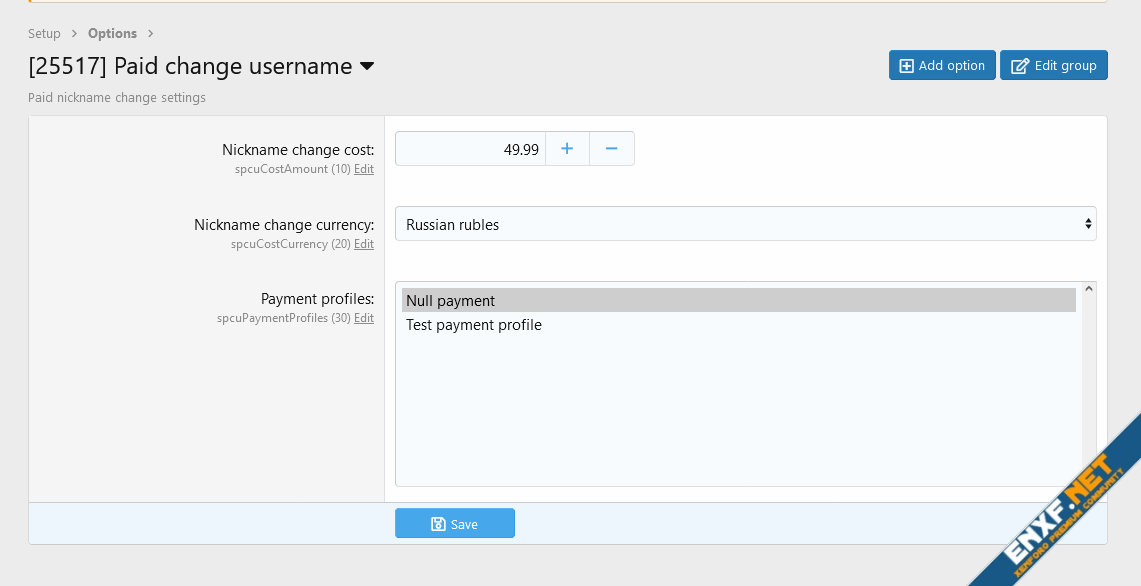This screenshot has width=1141, height=586.
Task: Select Null payment in payment profiles
Action: tap(738, 301)
